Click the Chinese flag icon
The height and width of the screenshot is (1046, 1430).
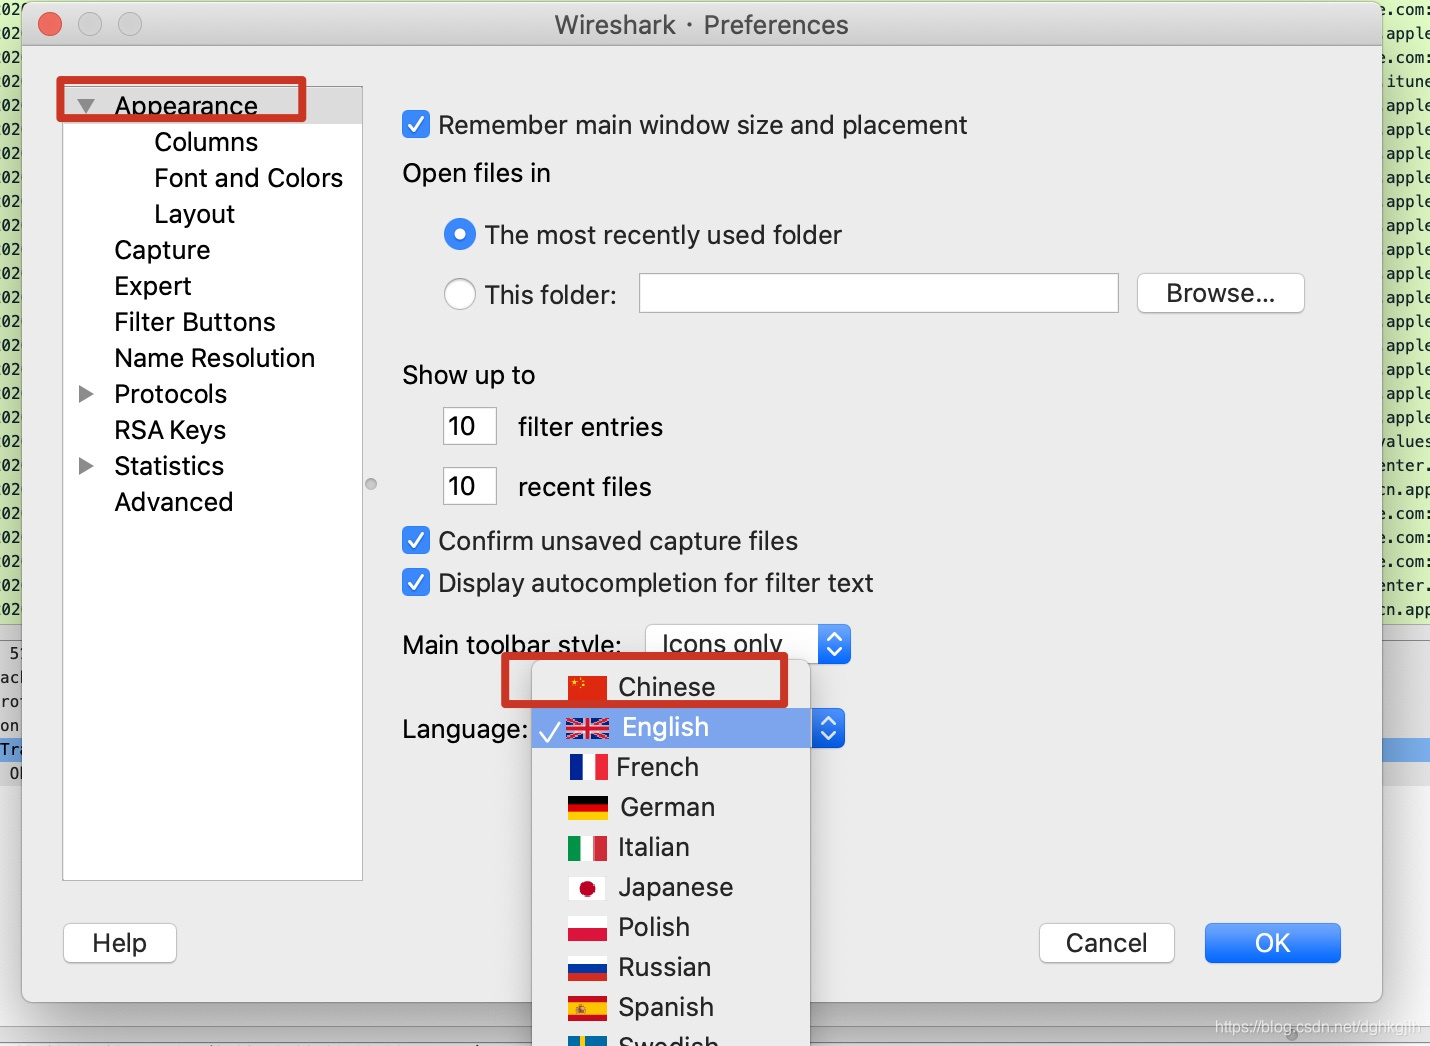587,687
